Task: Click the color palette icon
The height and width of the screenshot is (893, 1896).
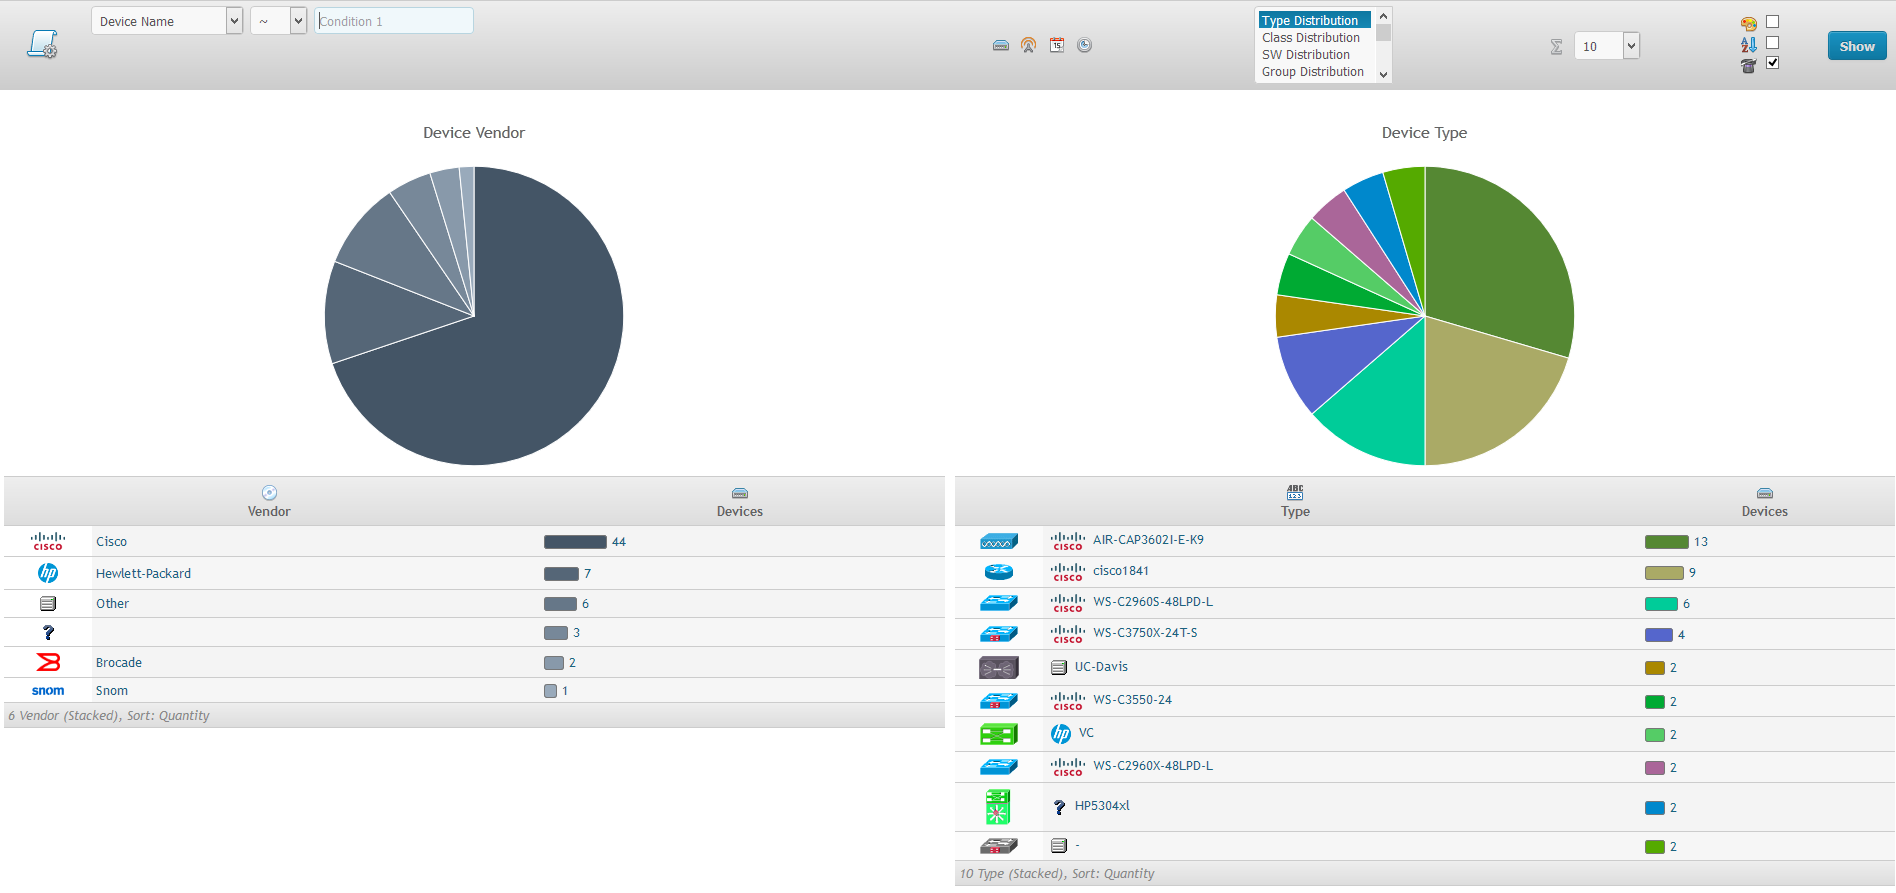Action: click(x=1748, y=23)
